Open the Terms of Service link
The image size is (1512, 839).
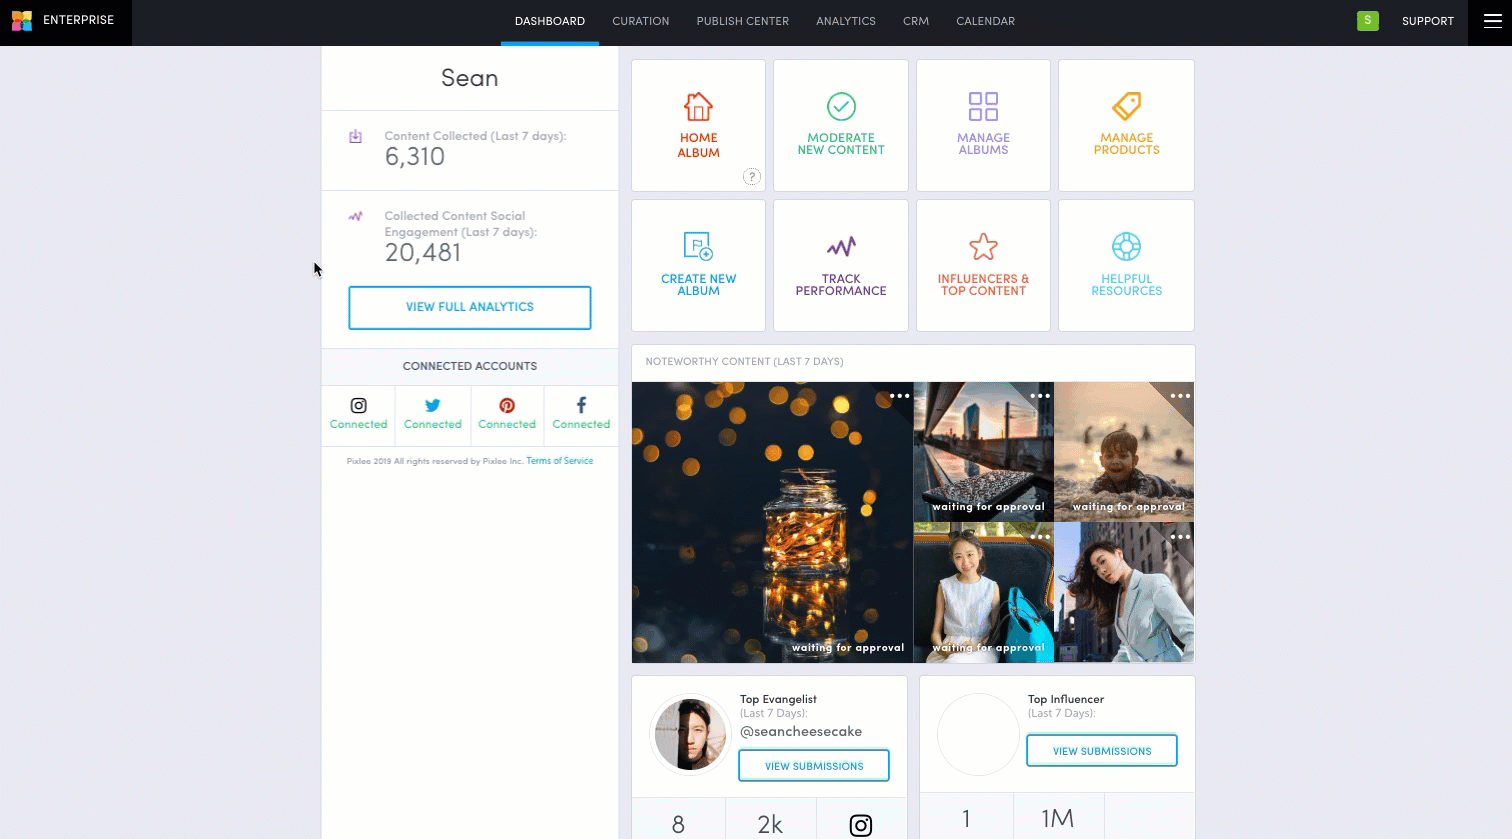[x=559, y=461]
